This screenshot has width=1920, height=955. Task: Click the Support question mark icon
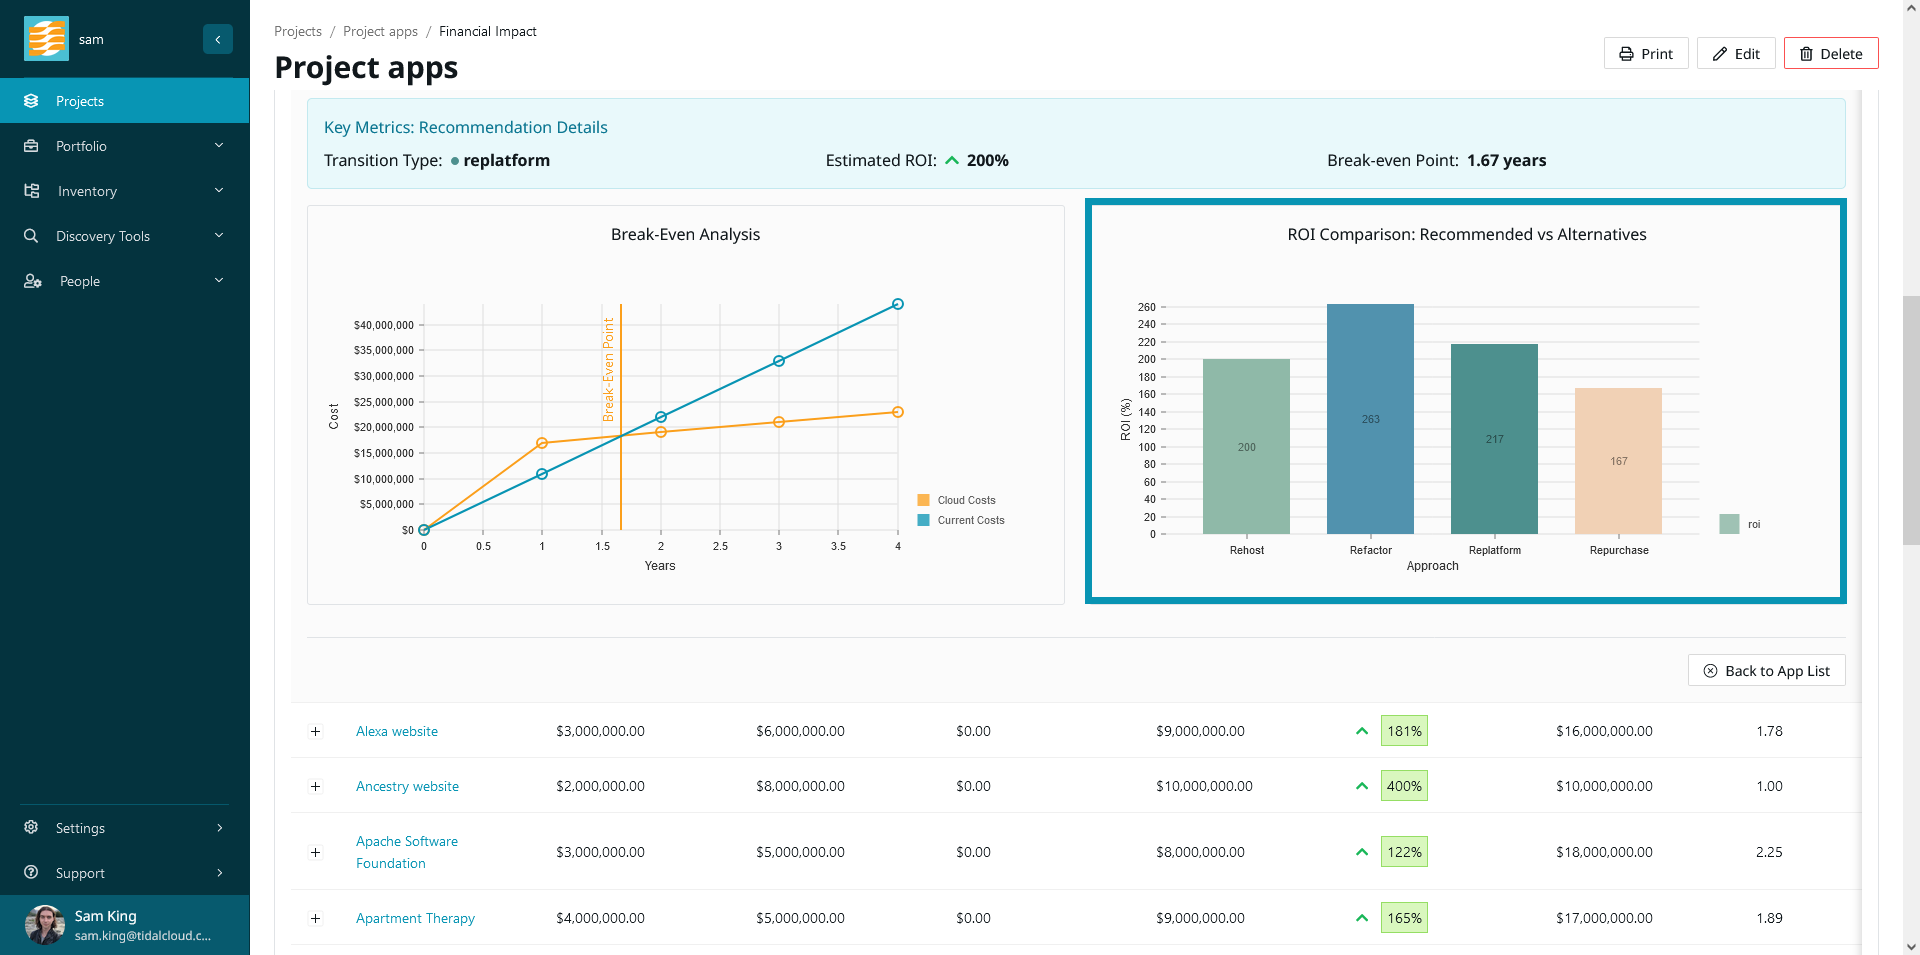(x=31, y=873)
